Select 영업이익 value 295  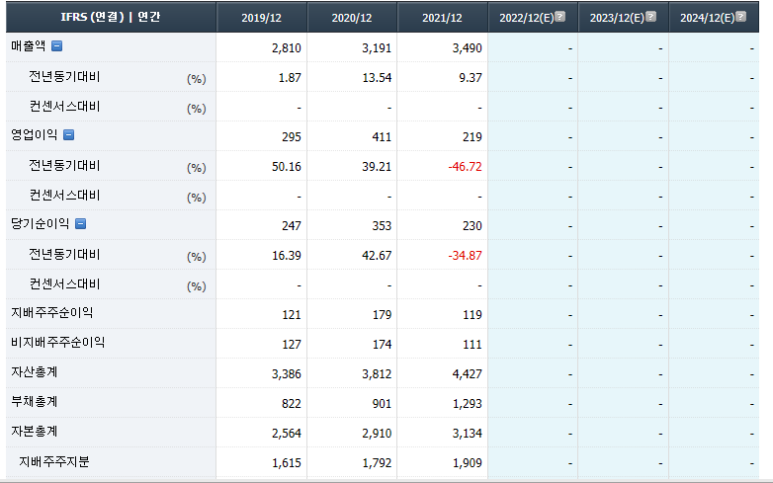pos(291,137)
